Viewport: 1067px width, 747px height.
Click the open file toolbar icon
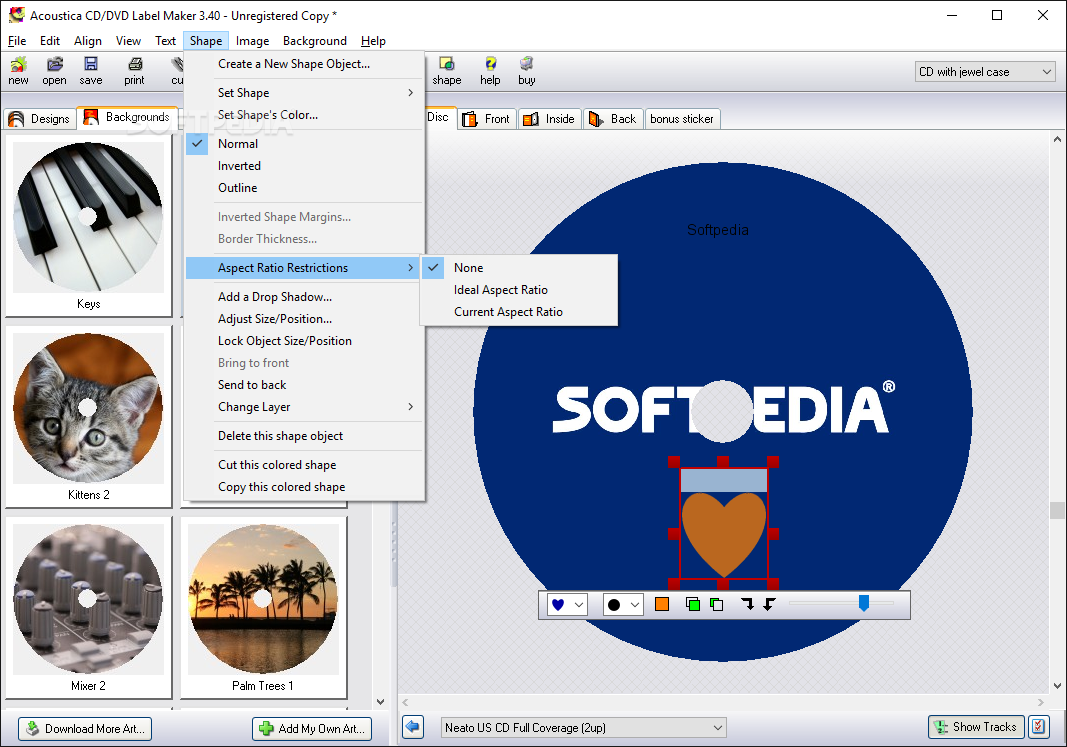pos(54,71)
